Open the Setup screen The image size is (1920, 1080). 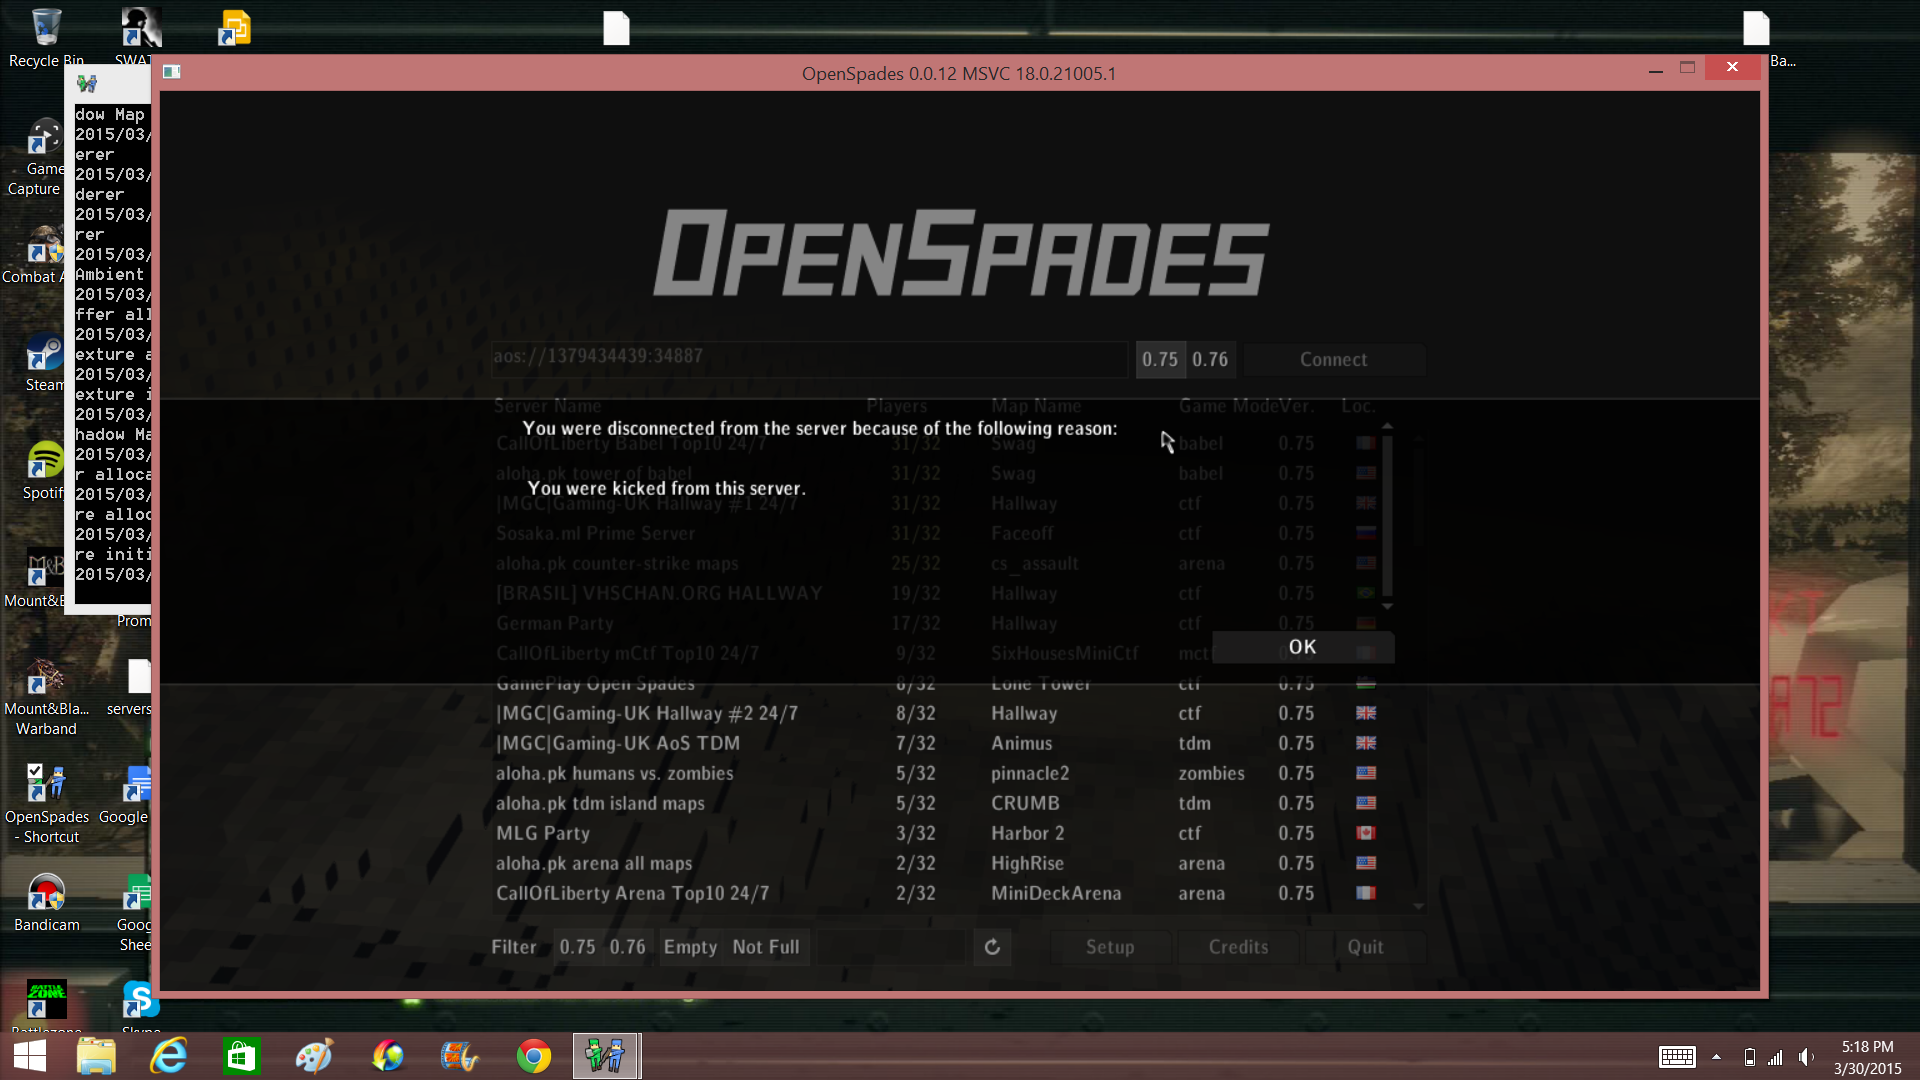coord(1110,947)
